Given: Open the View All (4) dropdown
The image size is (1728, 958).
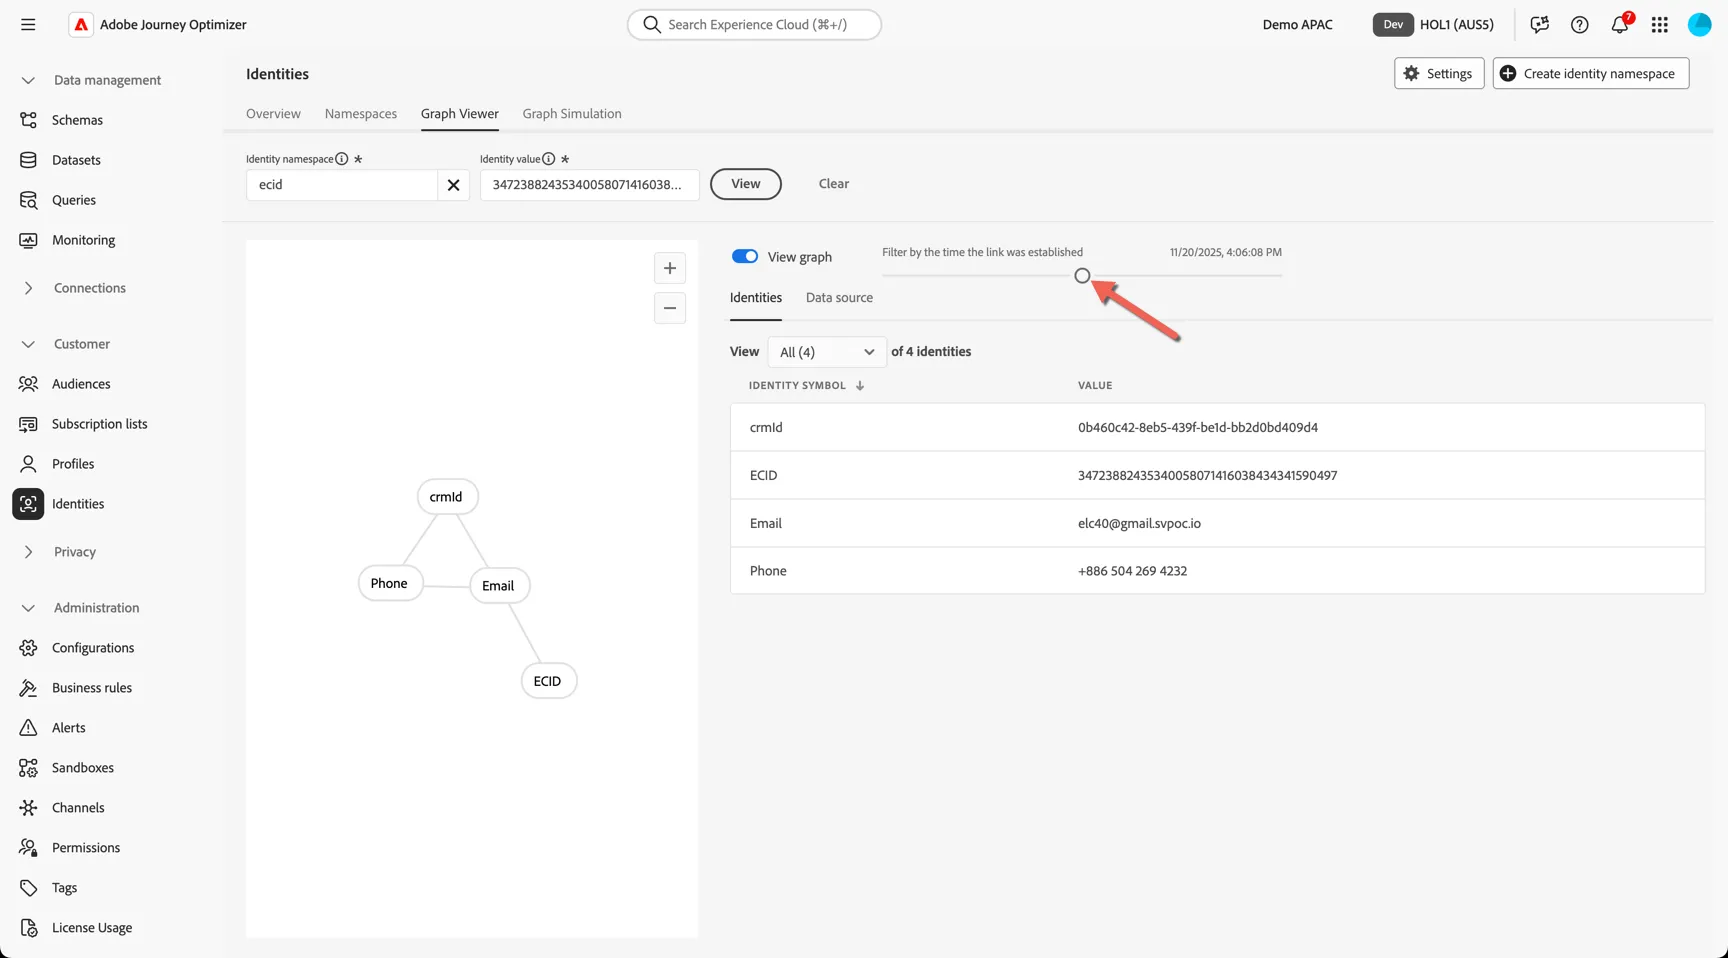Looking at the screenshot, I should (826, 352).
